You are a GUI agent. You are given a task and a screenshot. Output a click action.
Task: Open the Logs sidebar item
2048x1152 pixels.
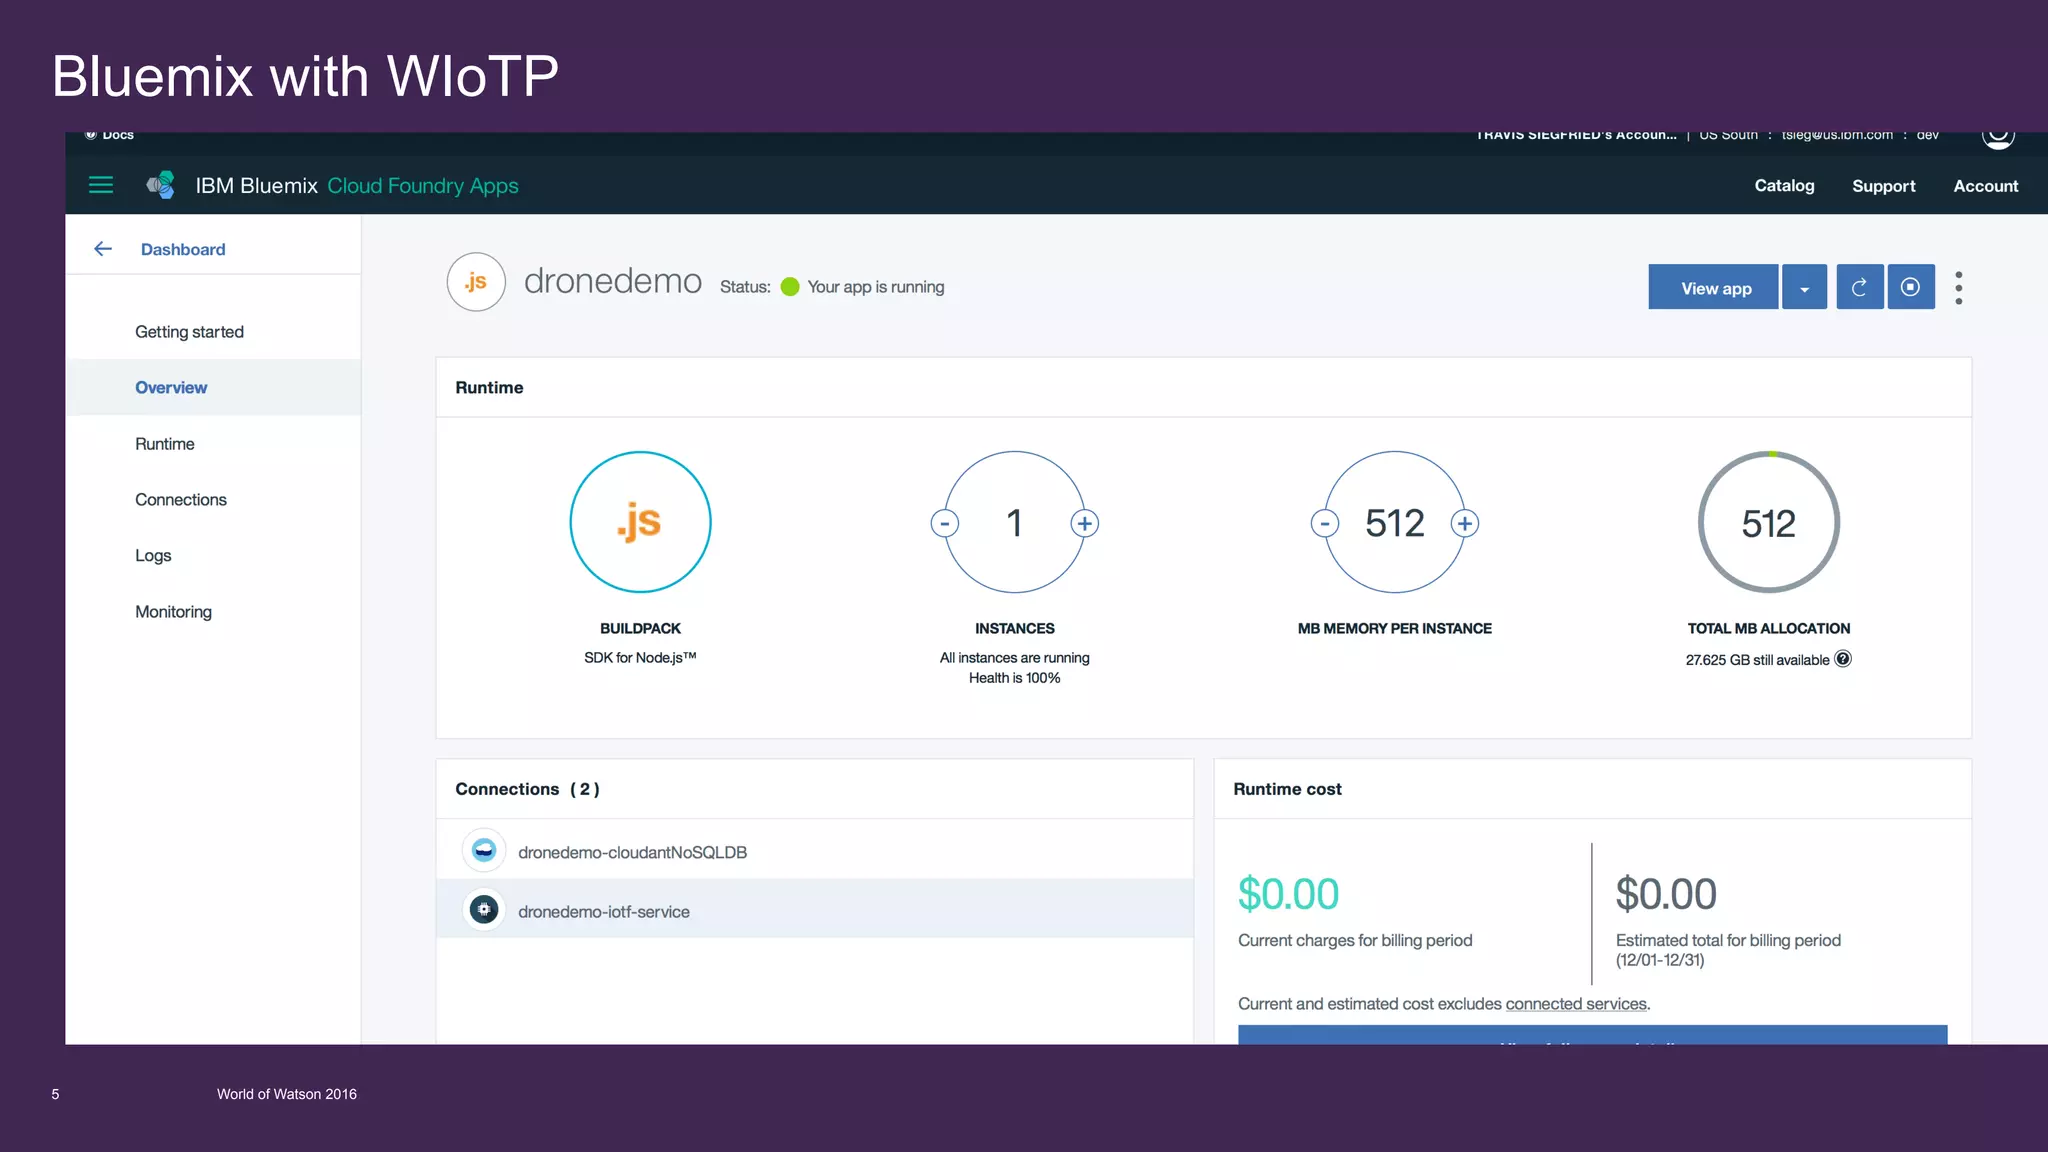(153, 556)
